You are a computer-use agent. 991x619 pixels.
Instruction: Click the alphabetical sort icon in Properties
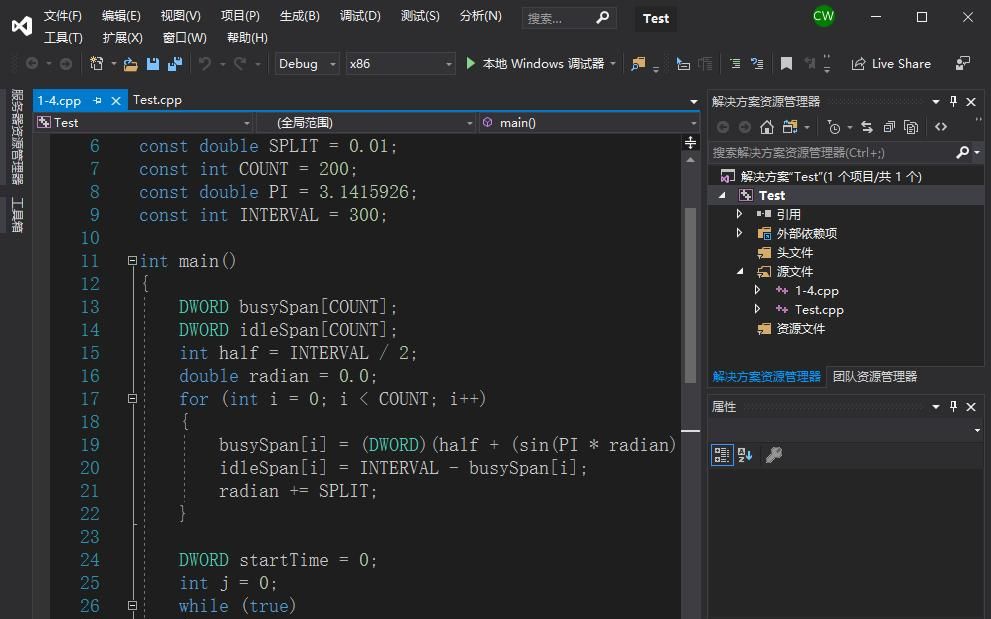[x=745, y=455]
